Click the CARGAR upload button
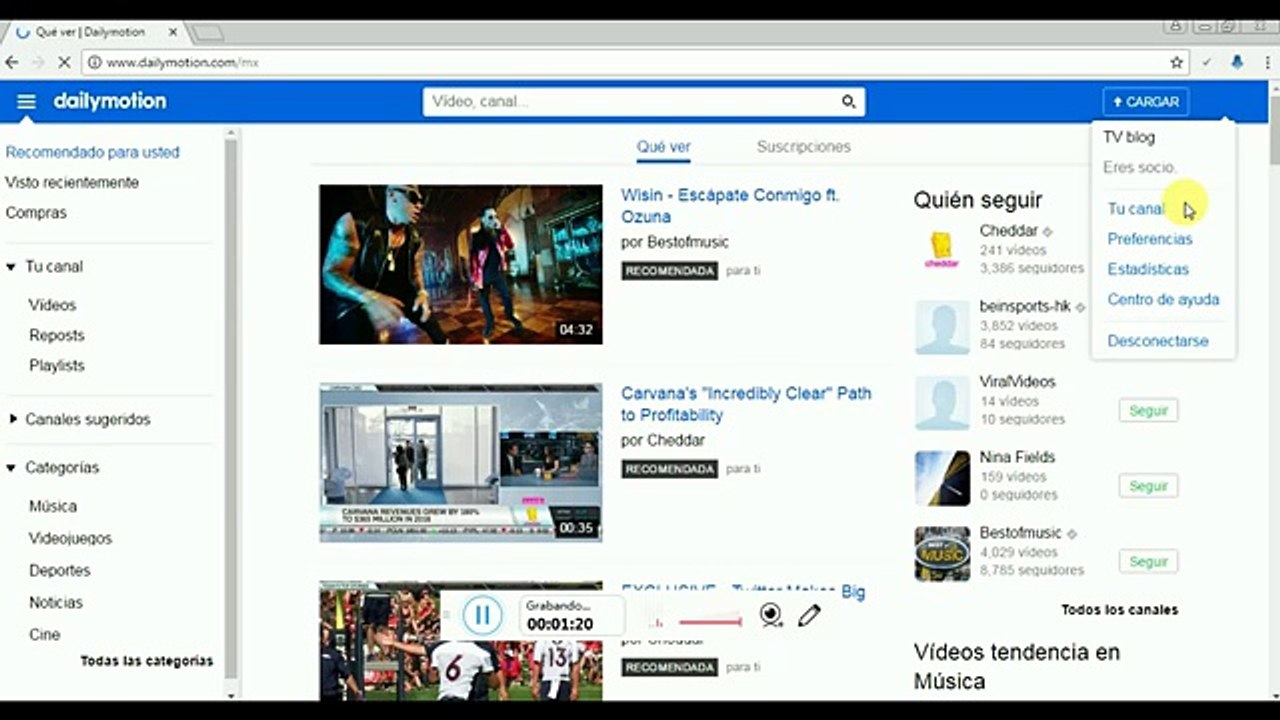This screenshot has height=720, width=1280. (x=1146, y=102)
